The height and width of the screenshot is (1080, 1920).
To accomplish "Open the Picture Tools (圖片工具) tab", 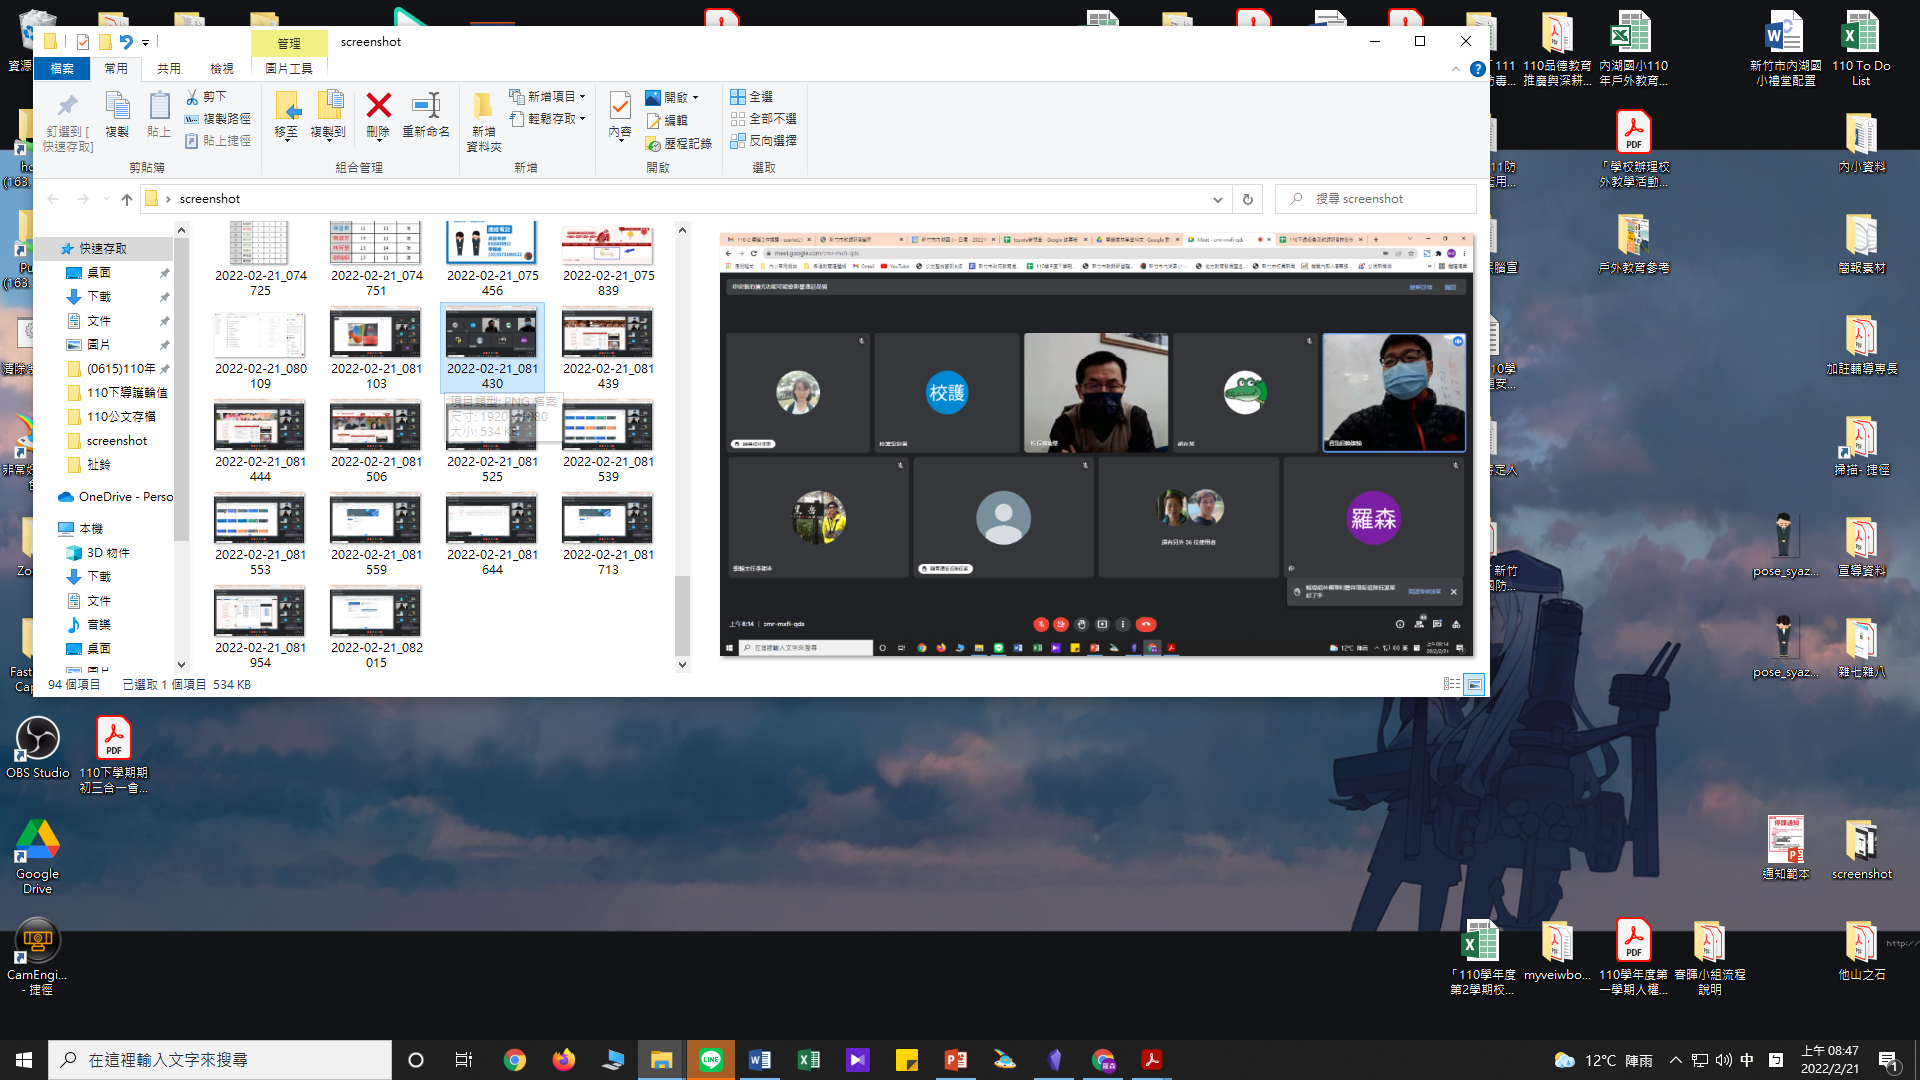I will click(x=288, y=68).
